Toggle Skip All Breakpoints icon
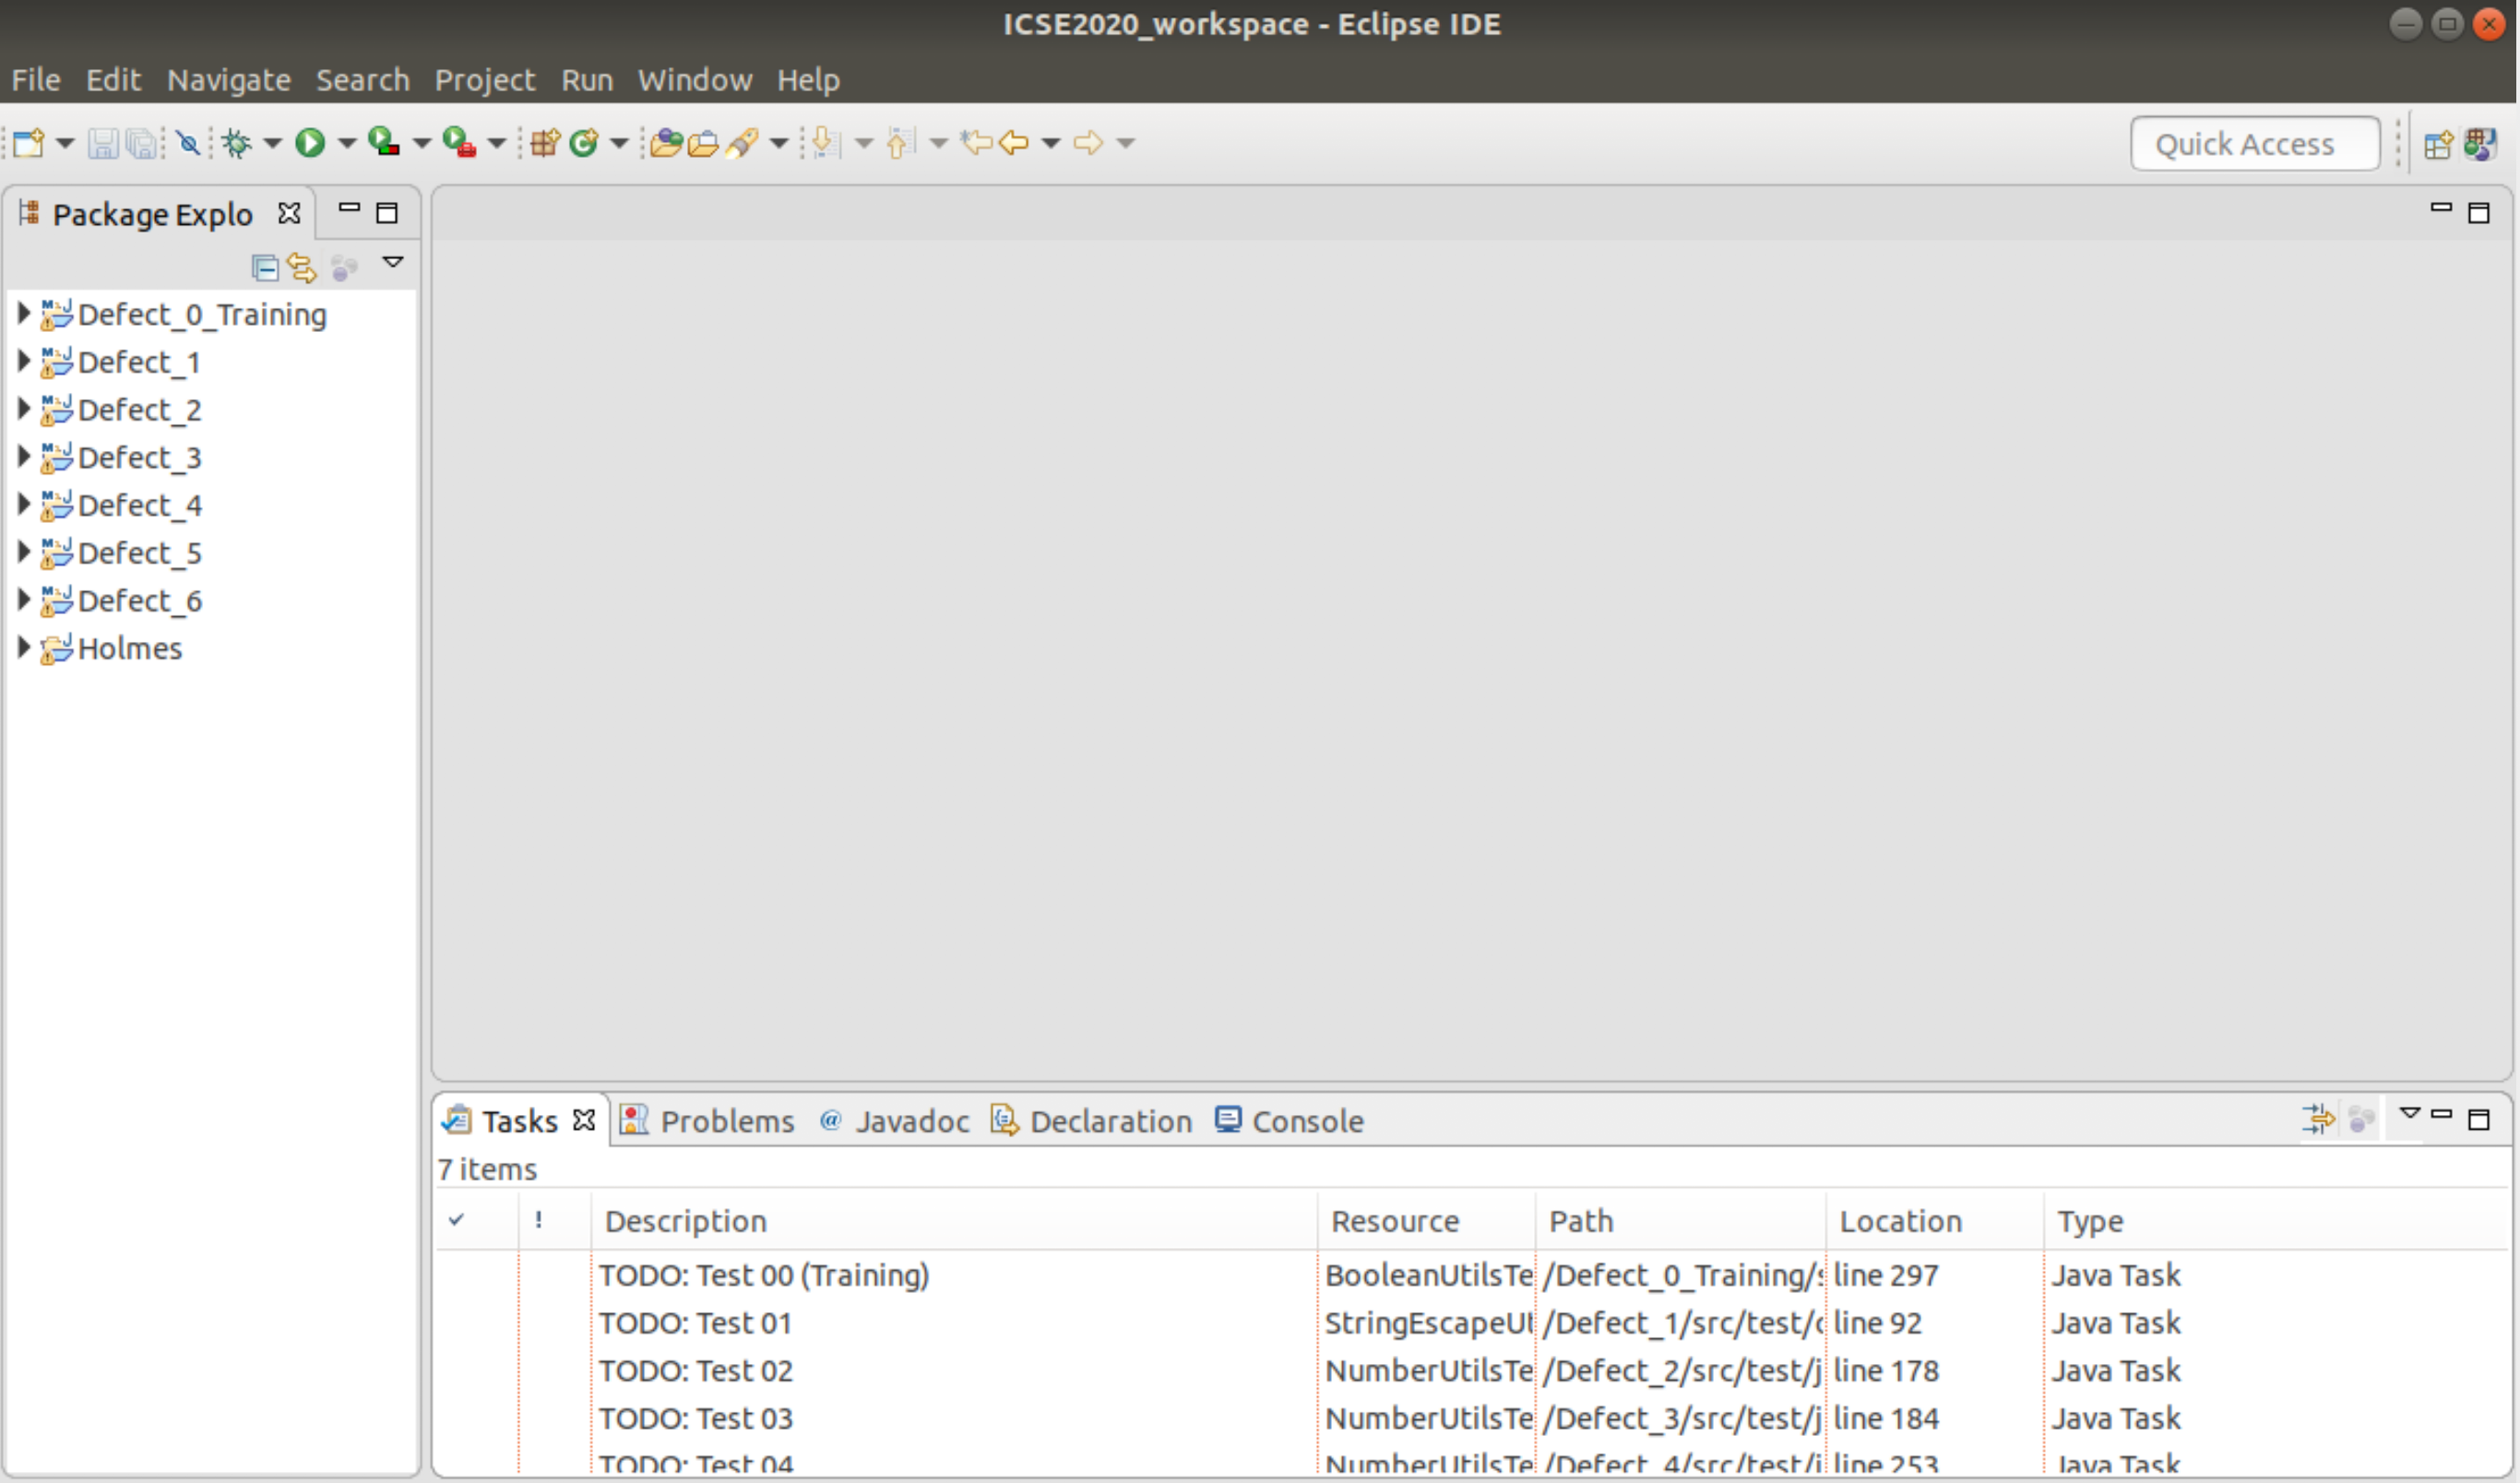 (x=188, y=143)
